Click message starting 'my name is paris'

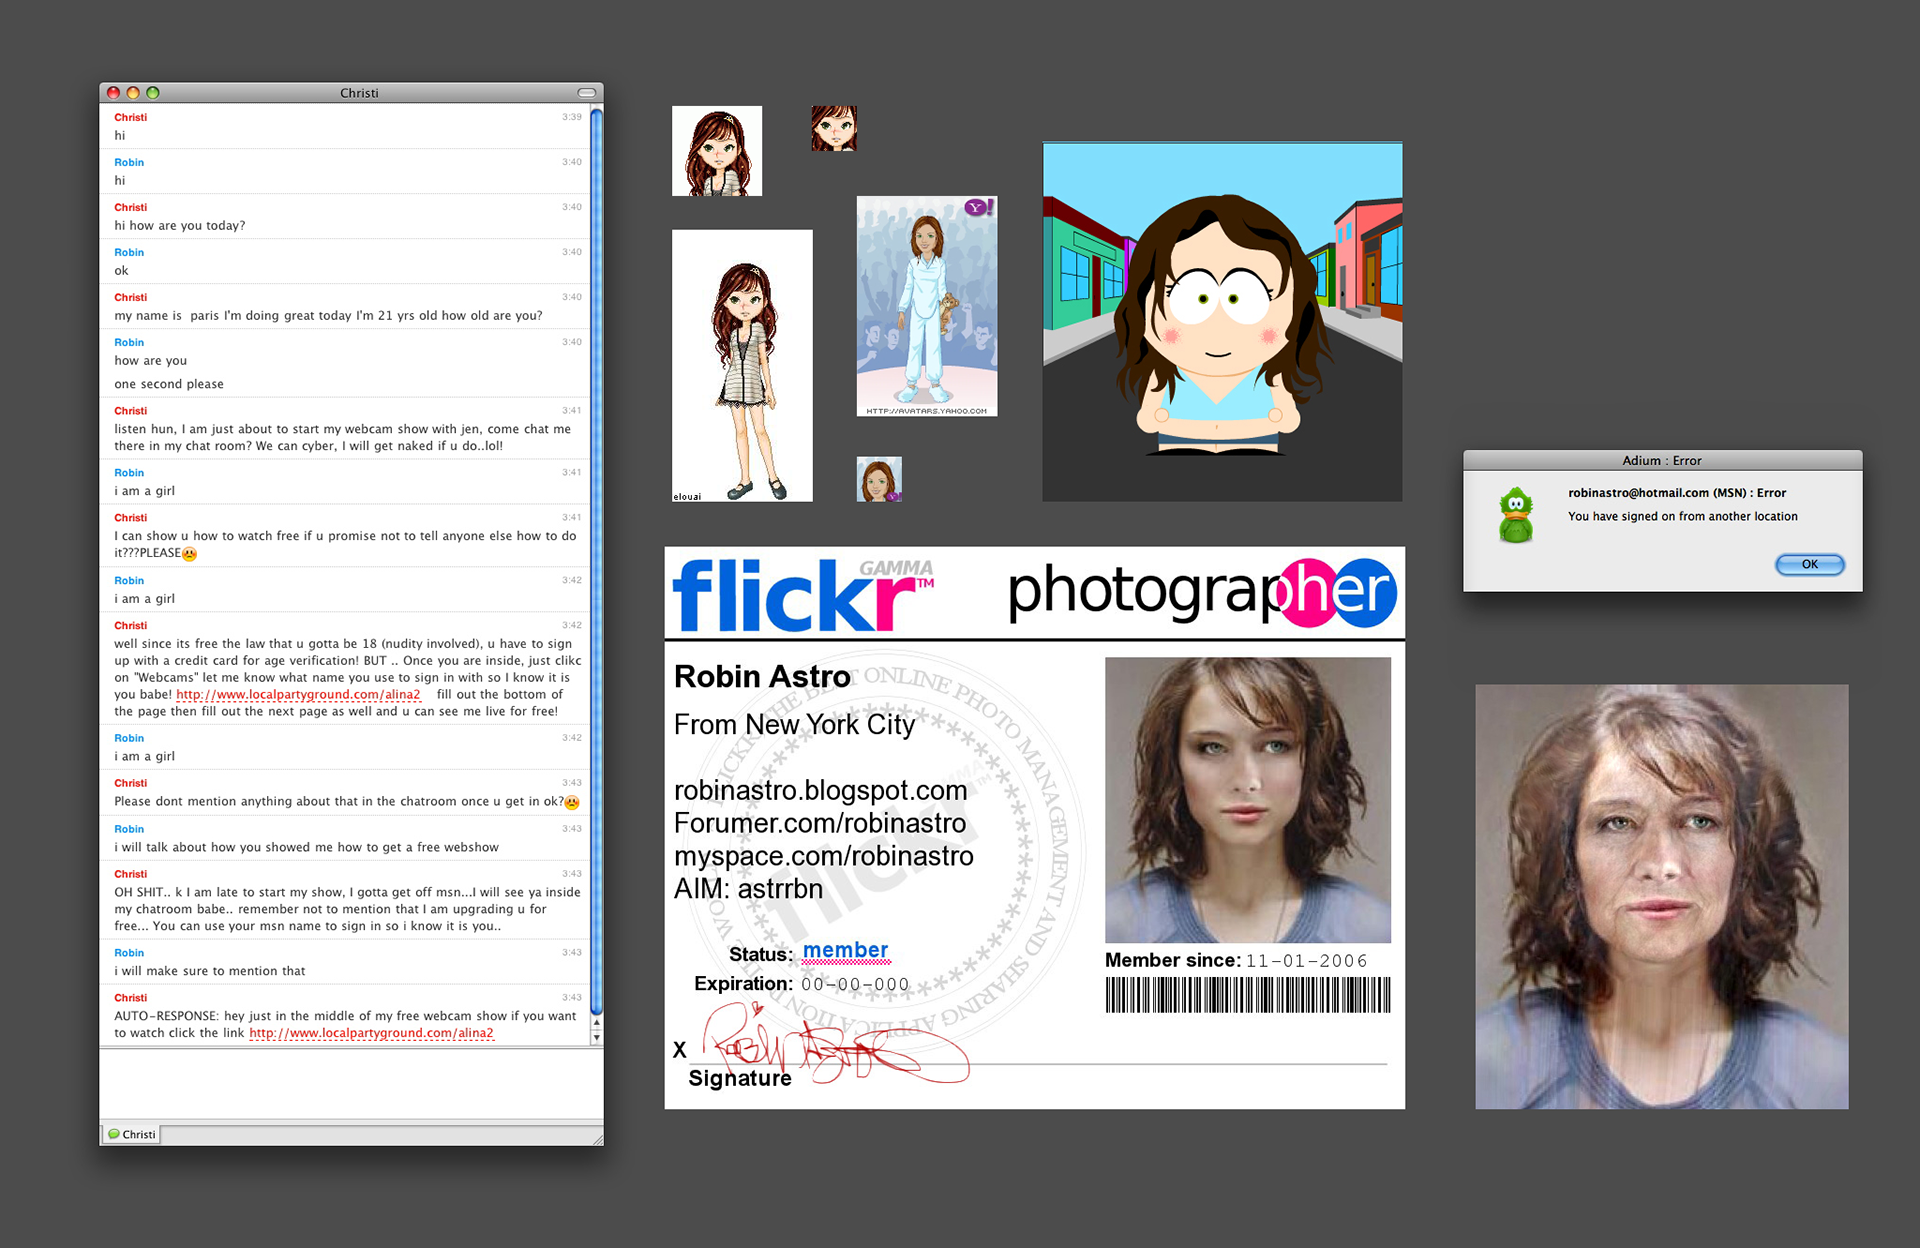(x=328, y=316)
